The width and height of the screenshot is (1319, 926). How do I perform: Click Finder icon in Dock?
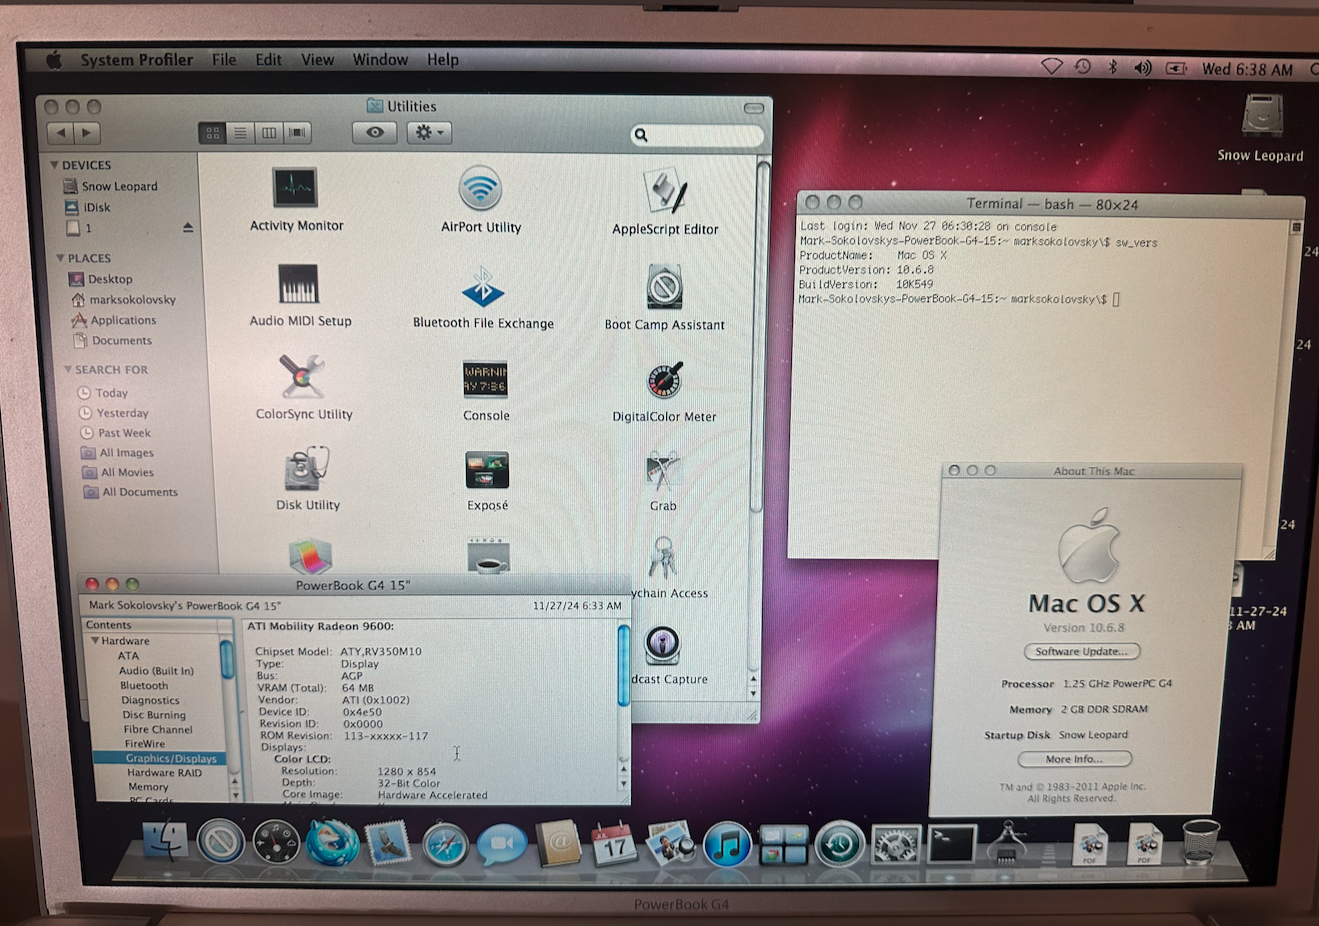165,841
